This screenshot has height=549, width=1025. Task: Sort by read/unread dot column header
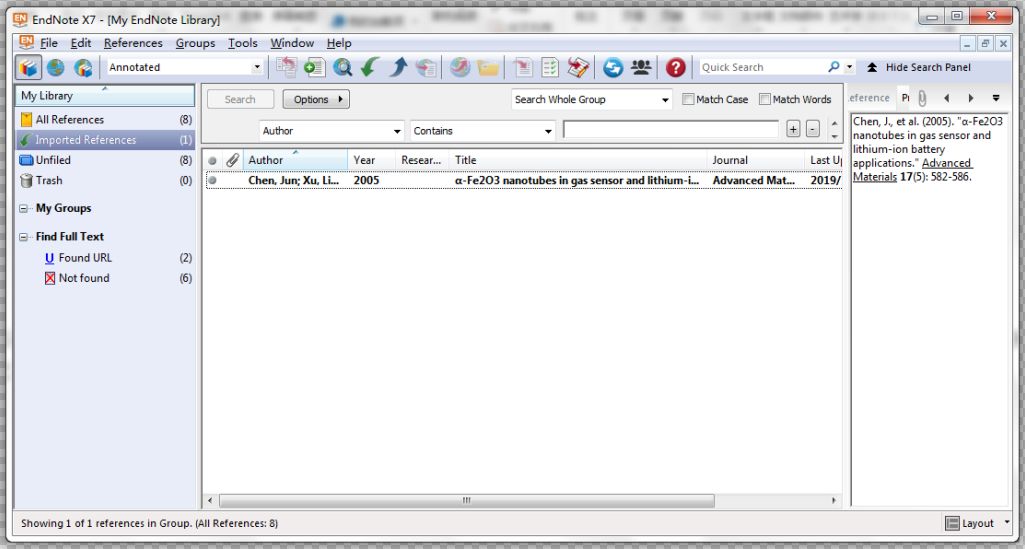pyautogui.click(x=212, y=161)
